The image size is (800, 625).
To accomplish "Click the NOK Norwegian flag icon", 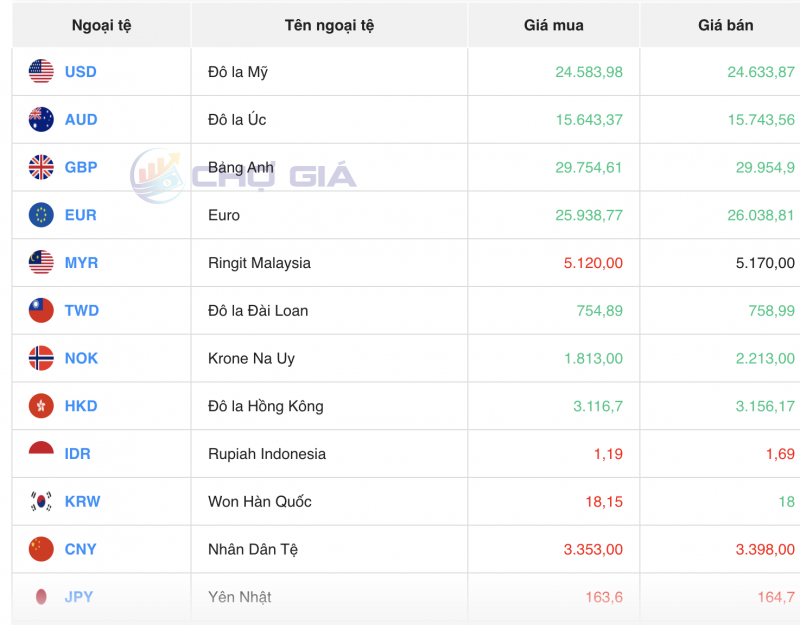I will [x=40, y=358].
